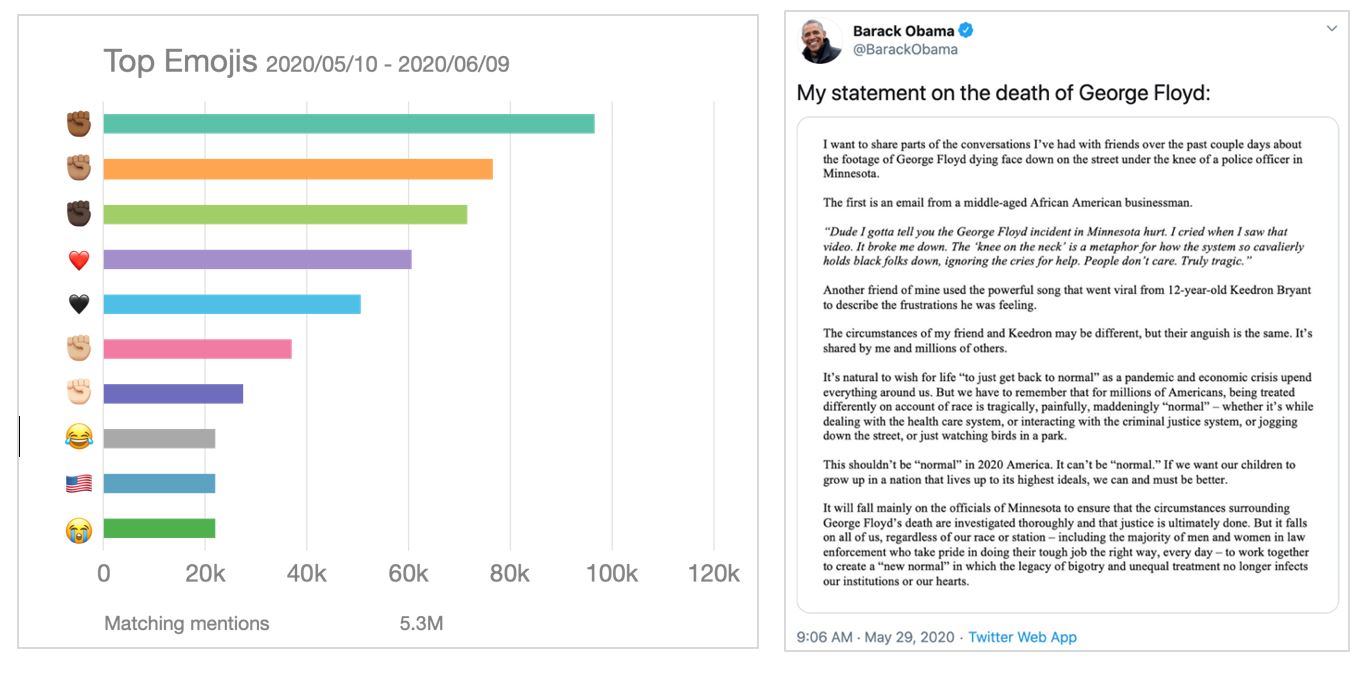Open the tweet options chevron menu
Viewport: 1358px width, 673px height.
[1331, 29]
